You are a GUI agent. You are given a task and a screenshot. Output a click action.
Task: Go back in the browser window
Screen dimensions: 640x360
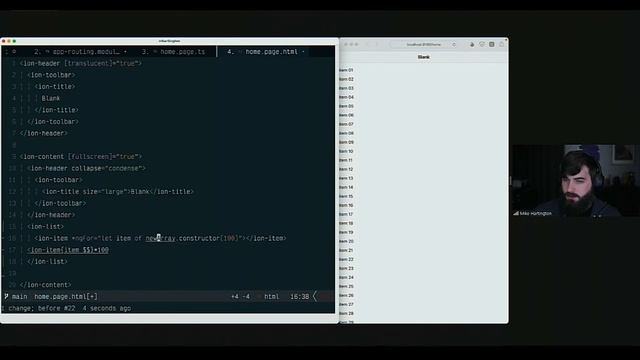367,44
